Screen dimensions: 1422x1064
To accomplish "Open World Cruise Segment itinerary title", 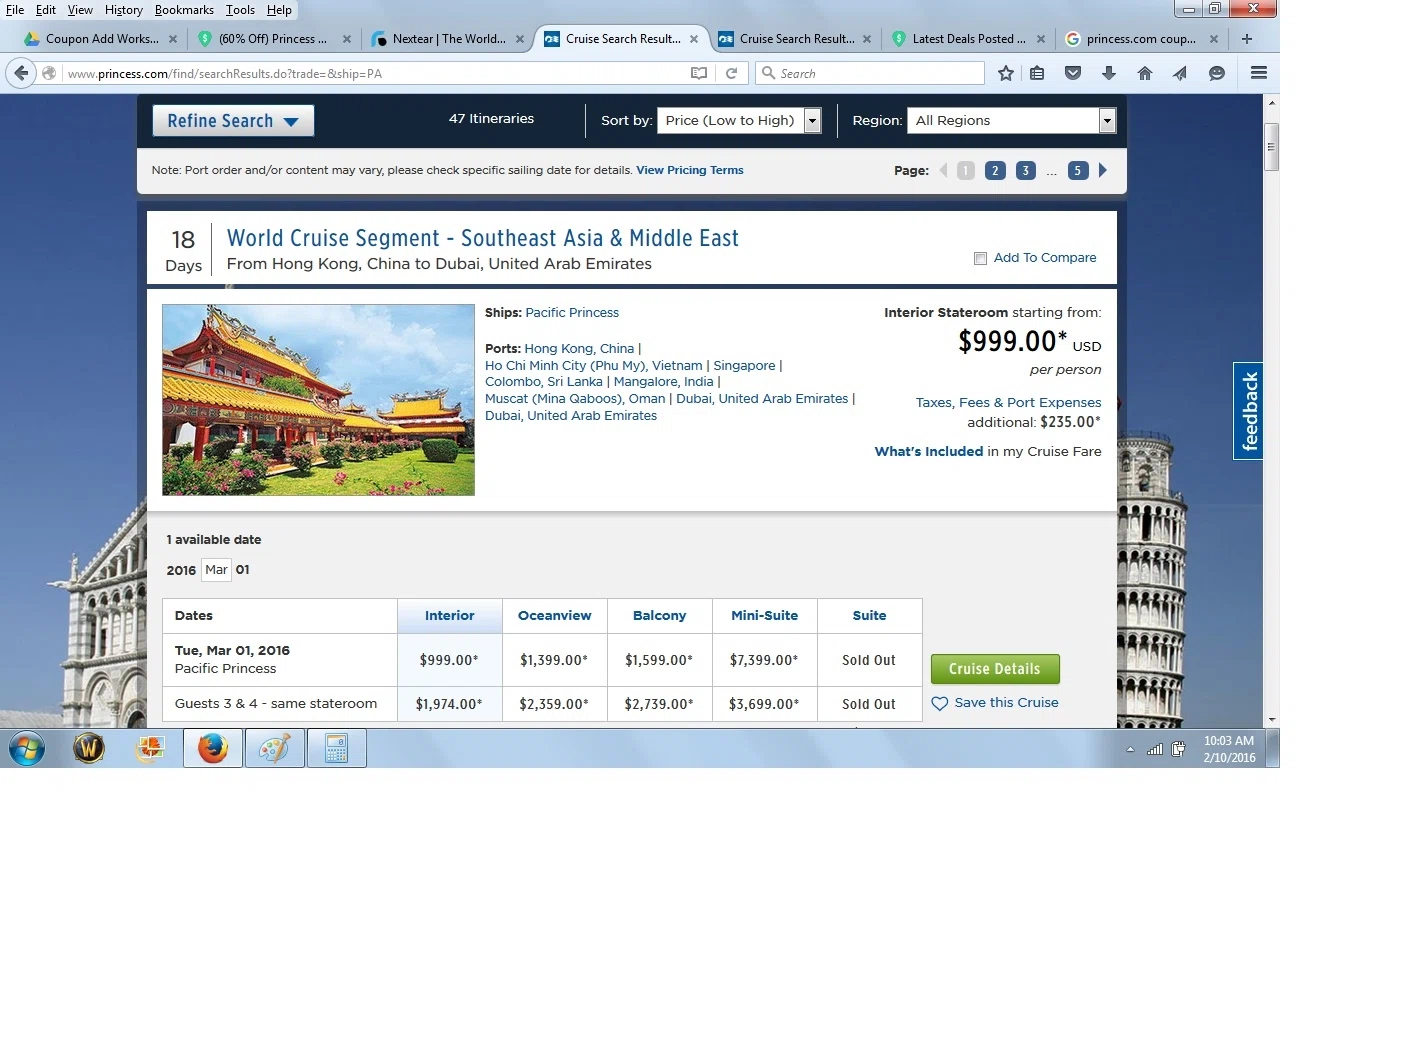I will point(483,238).
